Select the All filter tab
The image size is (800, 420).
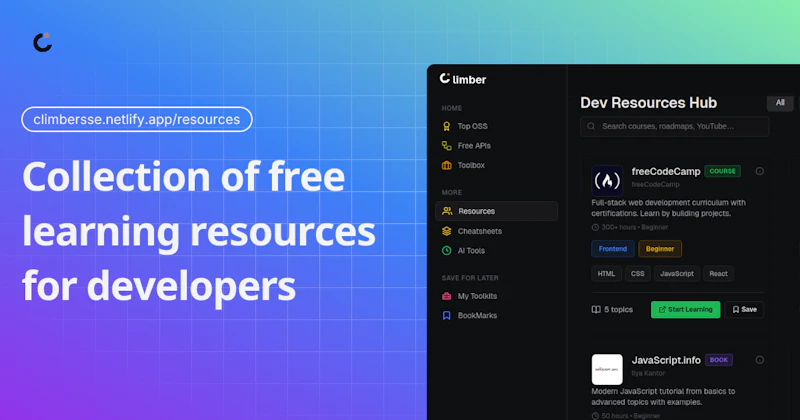(780, 103)
